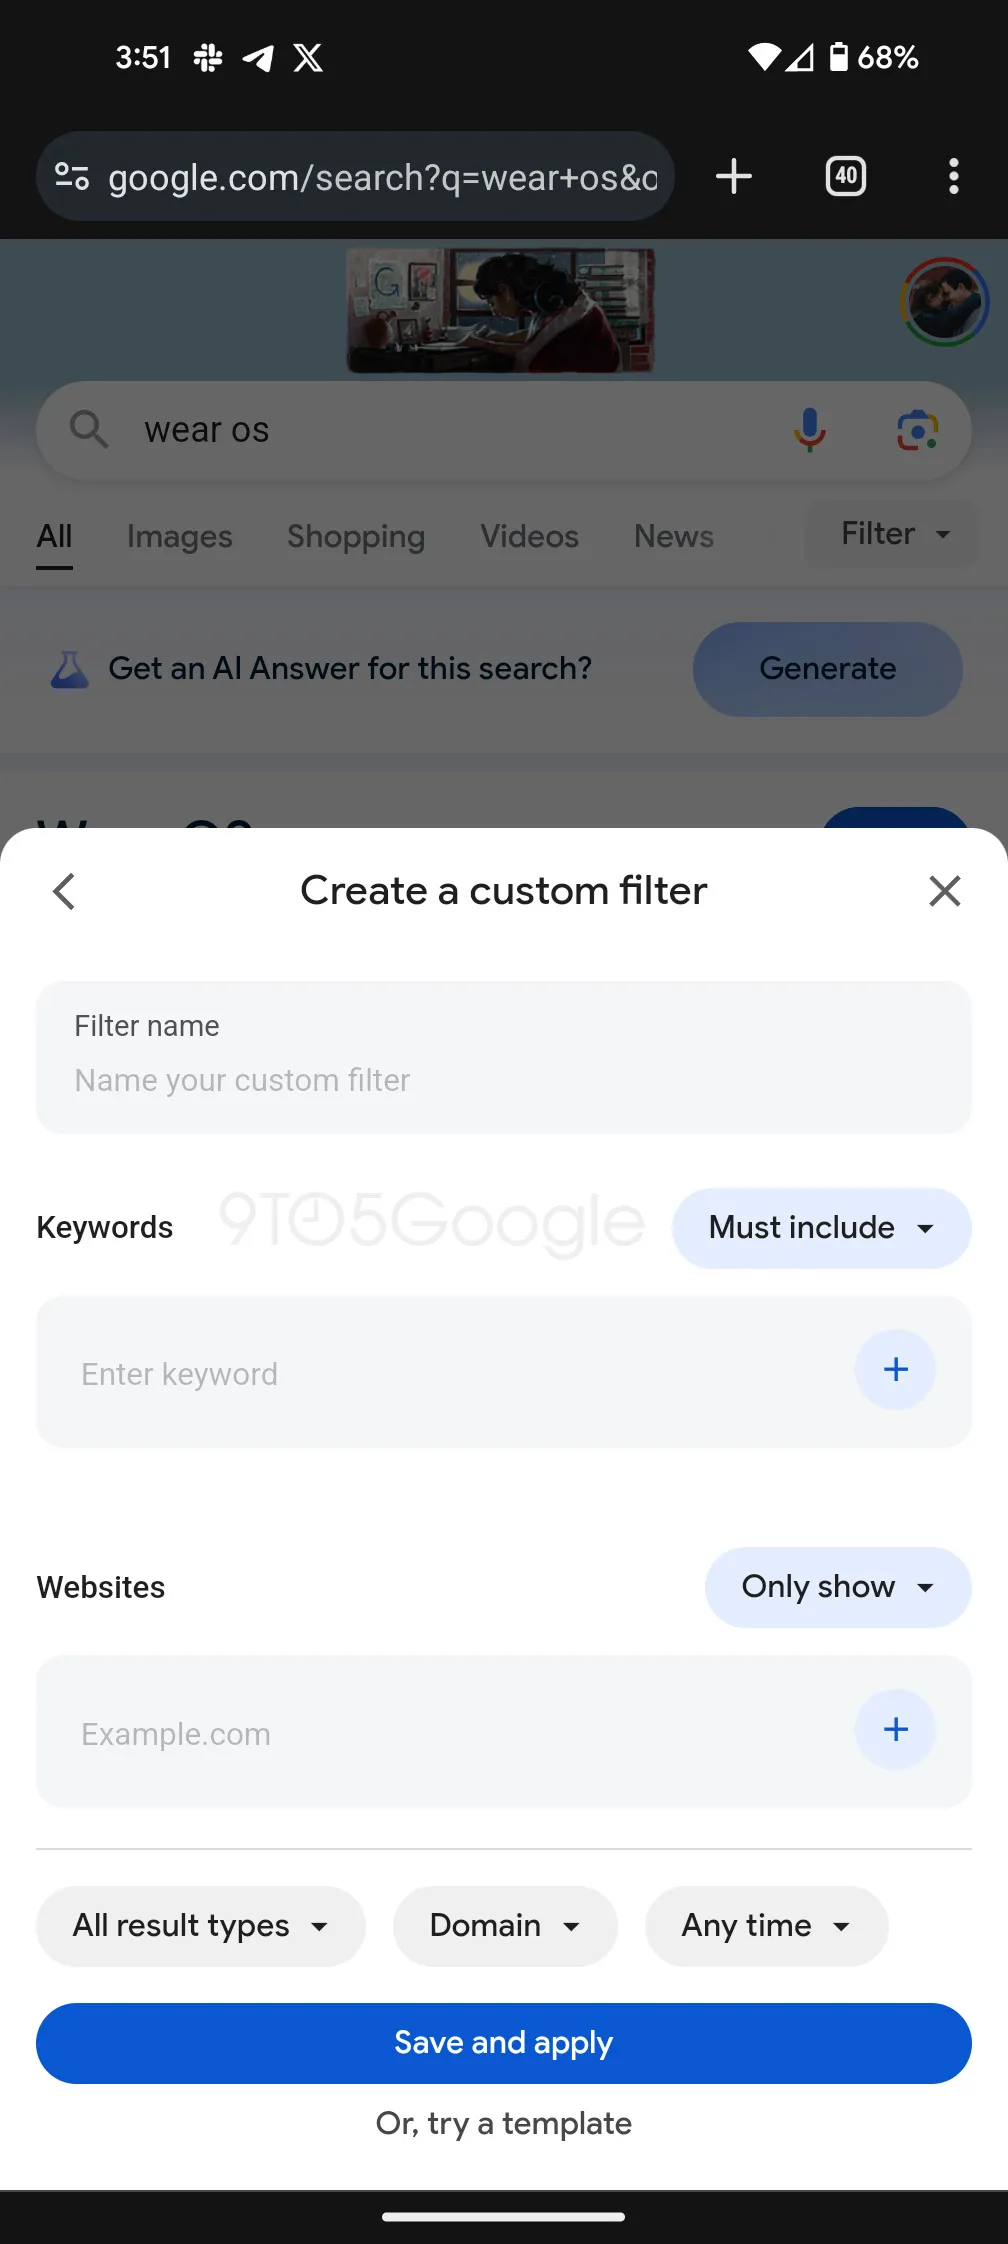Viewport: 1008px width, 2244px height.
Task: Open a new browser tab
Action: point(734,177)
